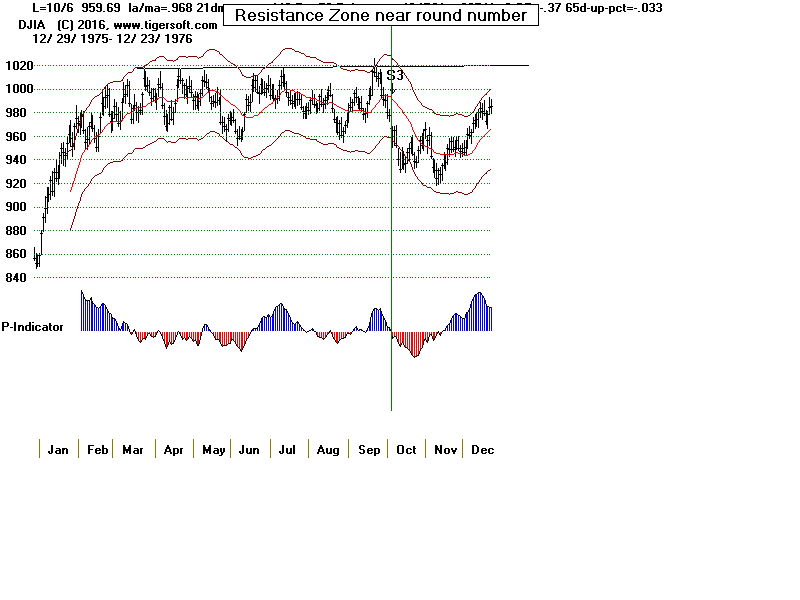
Task: Click the red P-Indicator bars in October
Action: pyautogui.click(x=412, y=343)
